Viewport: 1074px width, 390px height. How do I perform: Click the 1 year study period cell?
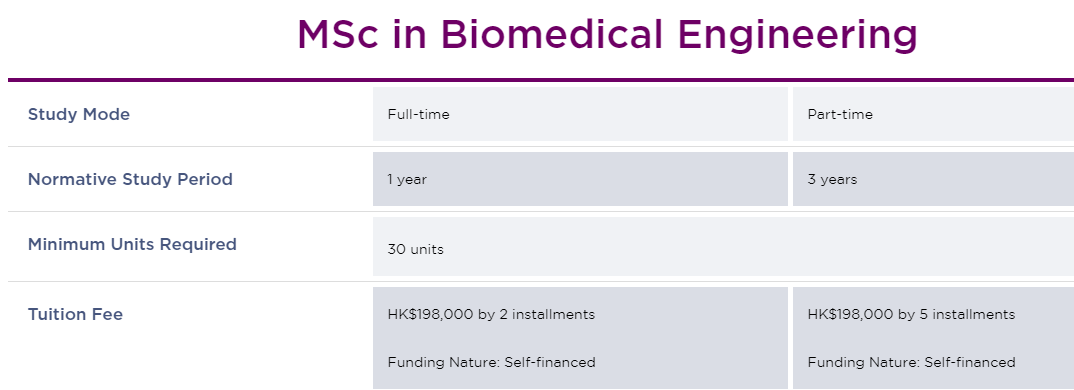(x=580, y=179)
